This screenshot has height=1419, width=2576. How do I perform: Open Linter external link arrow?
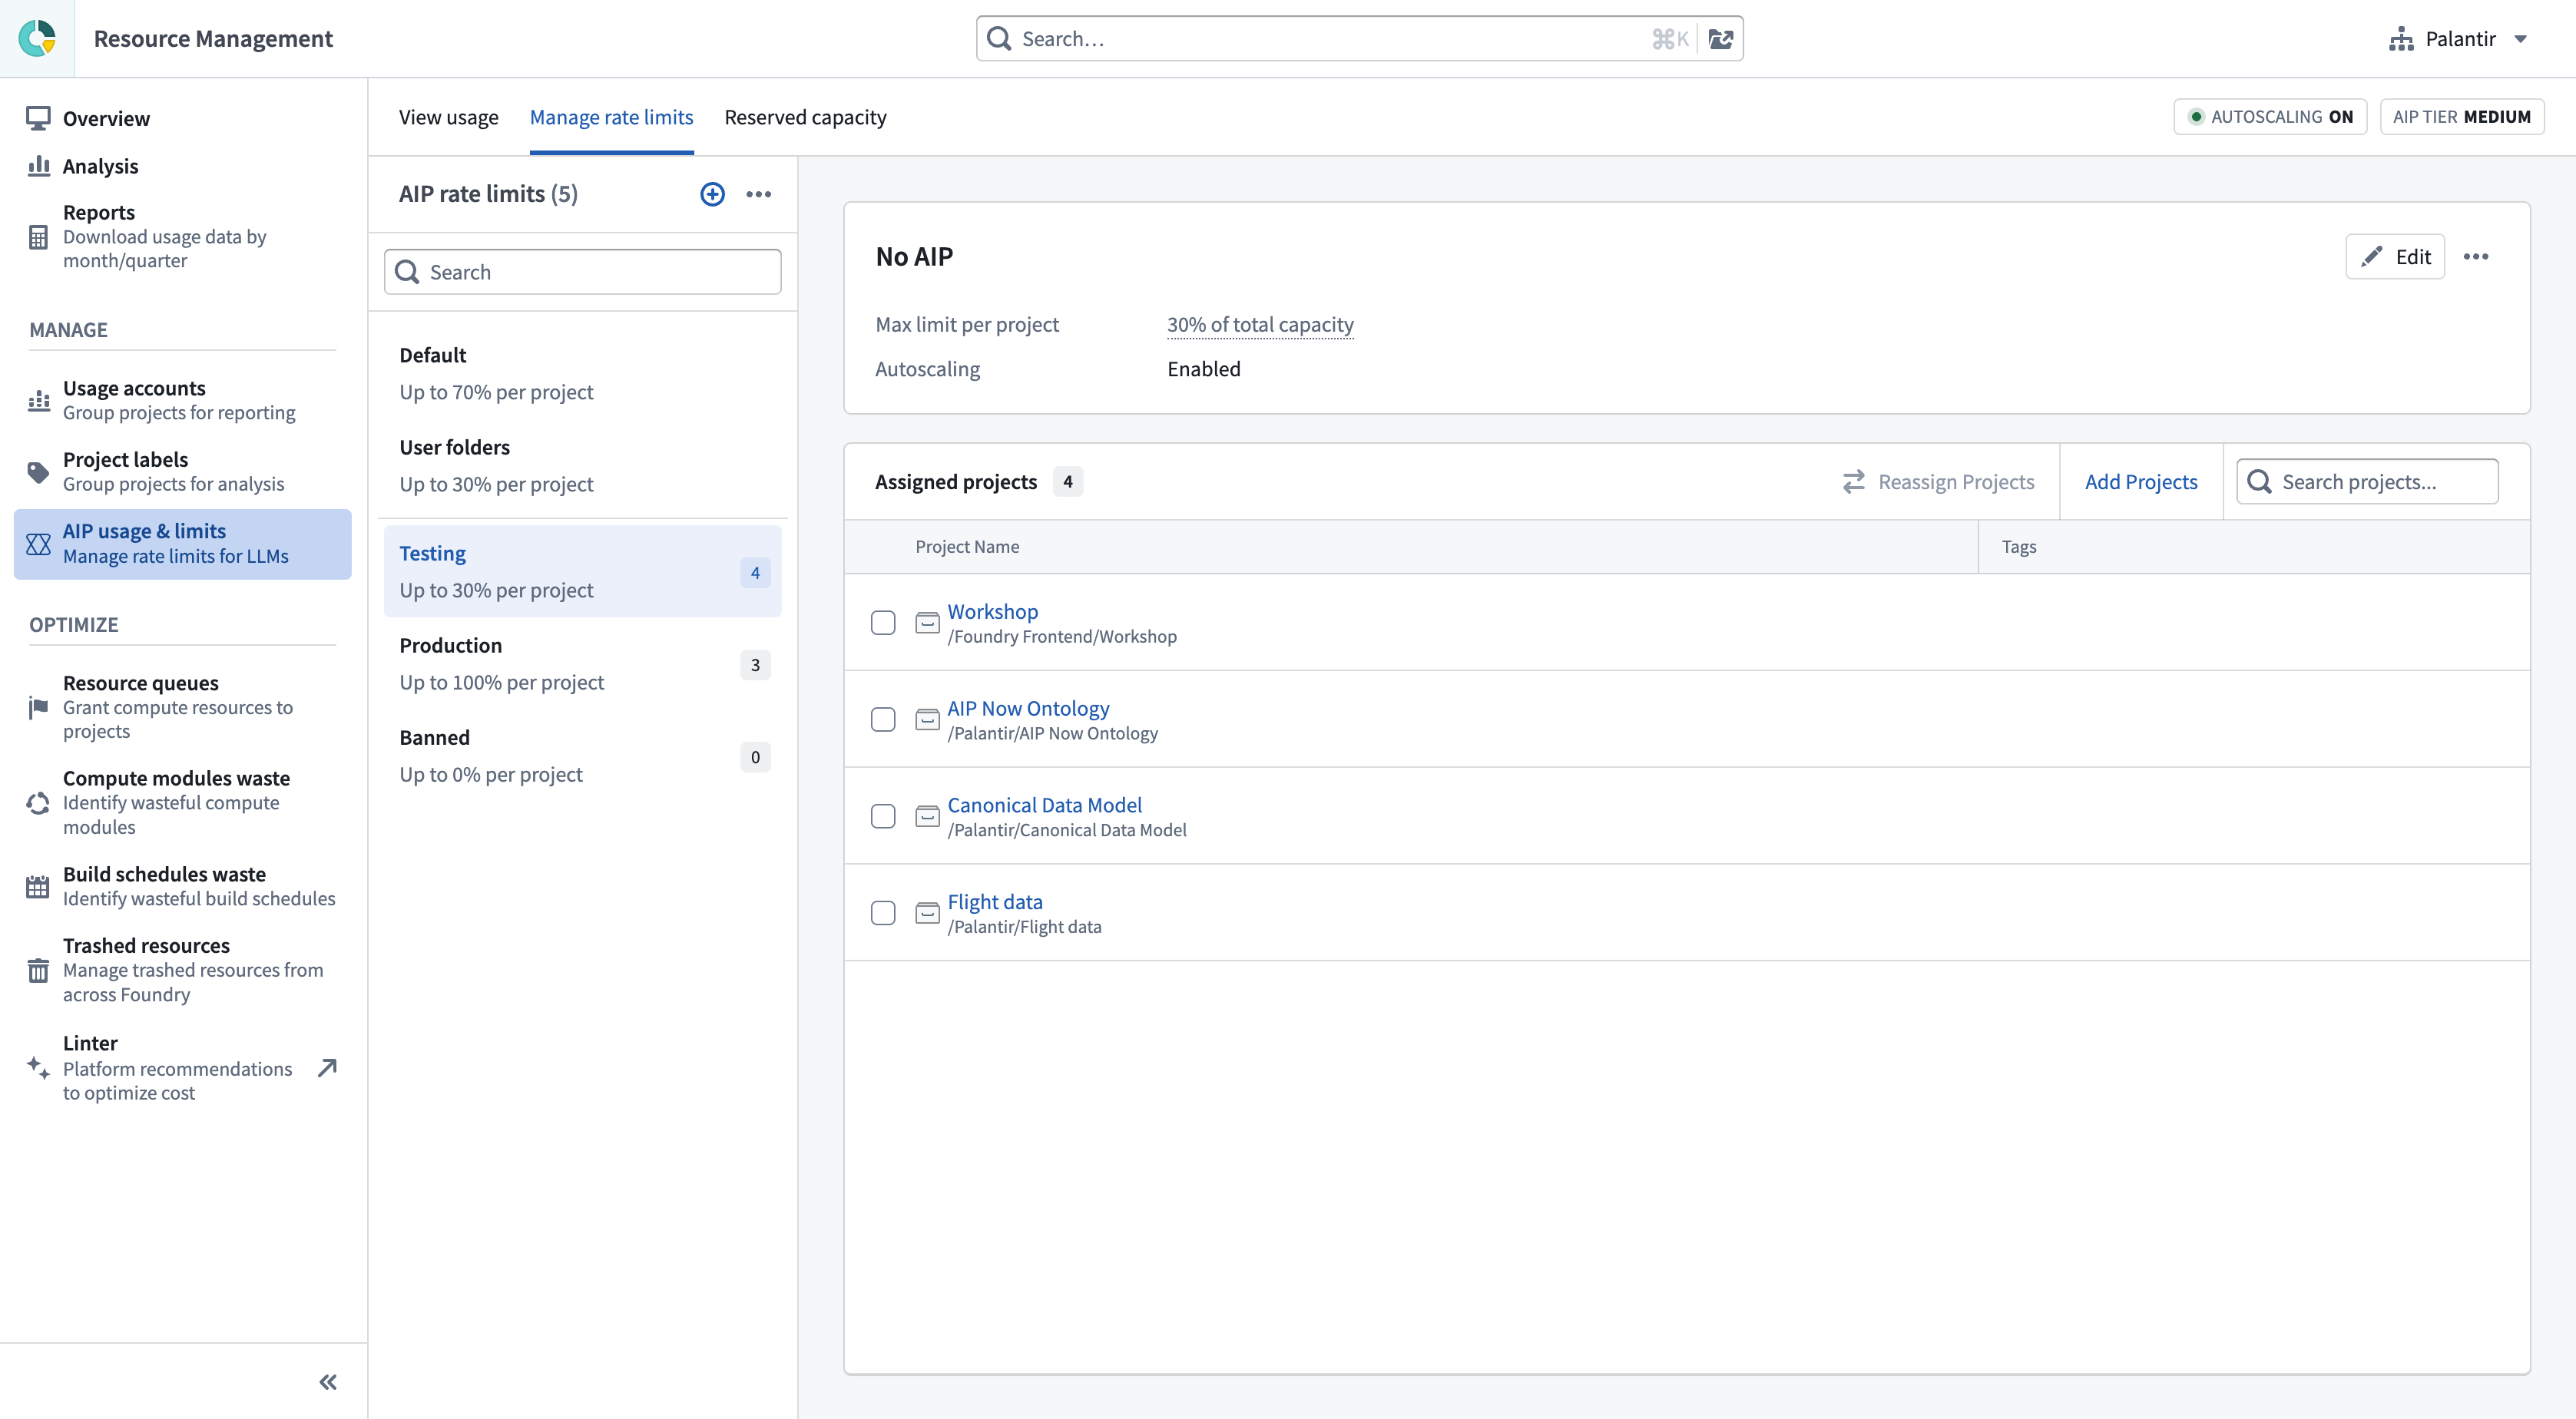327,1068
